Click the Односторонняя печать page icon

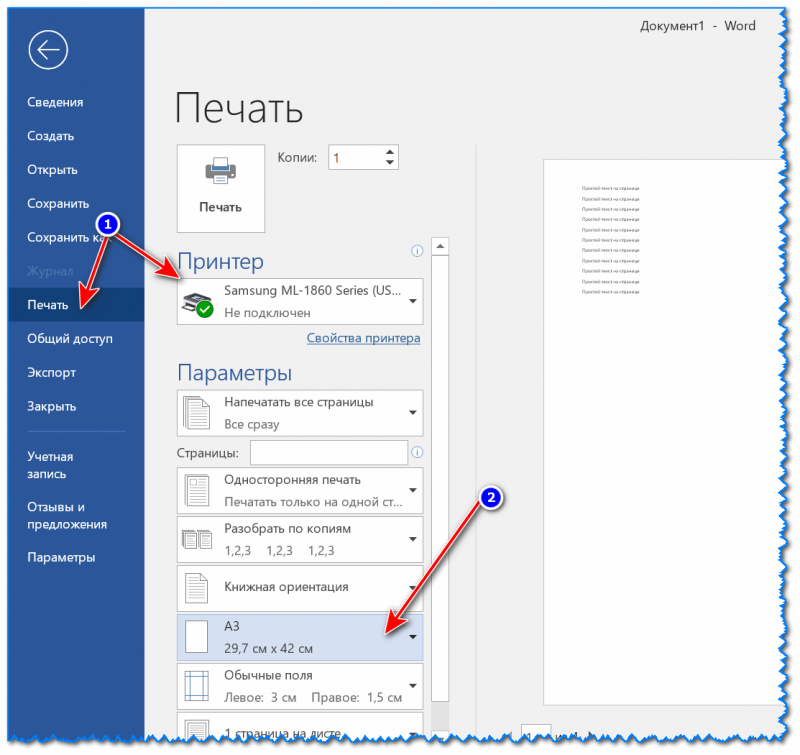[197, 490]
